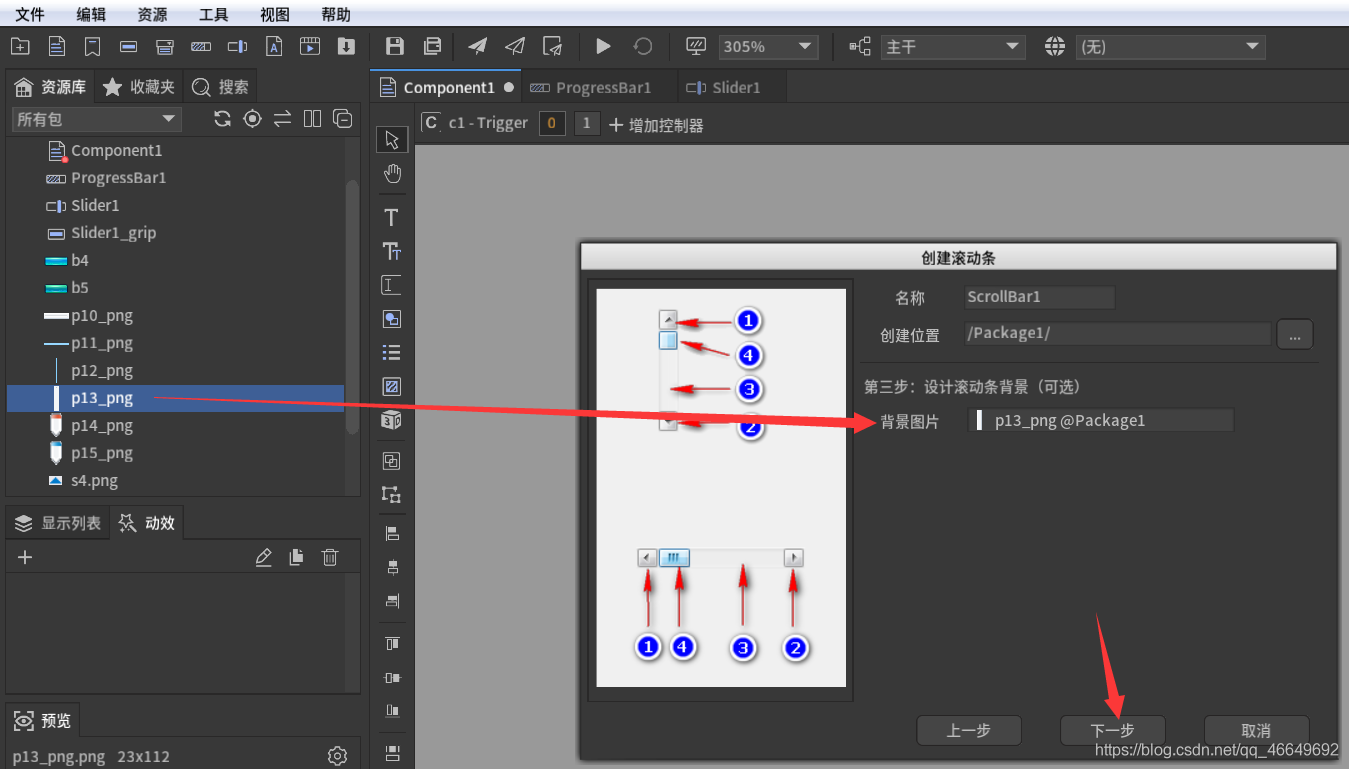This screenshot has width=1349, height=769.
Task: Click the import resources icon
Action: click(x=346, y=47)
